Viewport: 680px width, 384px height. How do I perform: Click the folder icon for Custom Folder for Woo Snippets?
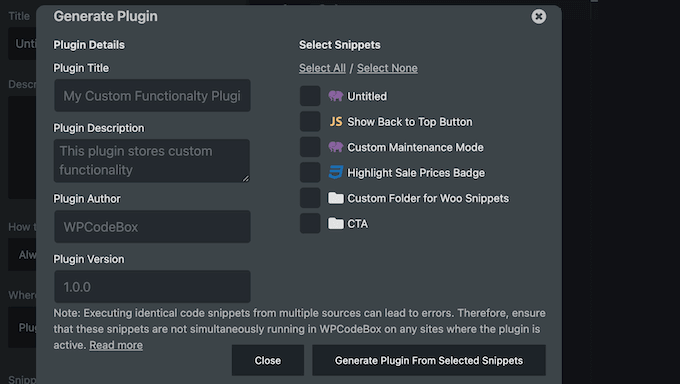coord(336,198)
